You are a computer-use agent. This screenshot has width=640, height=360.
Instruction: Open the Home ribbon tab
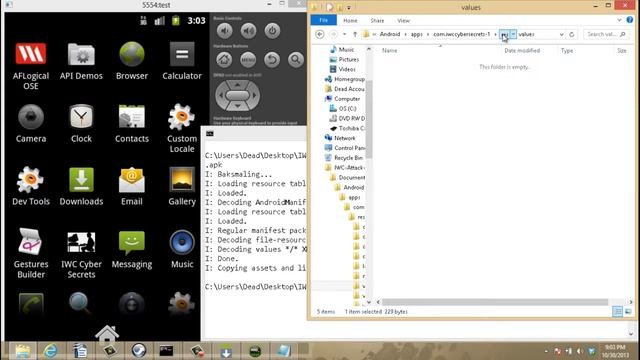pyautogui.click(x=350, y=20)
